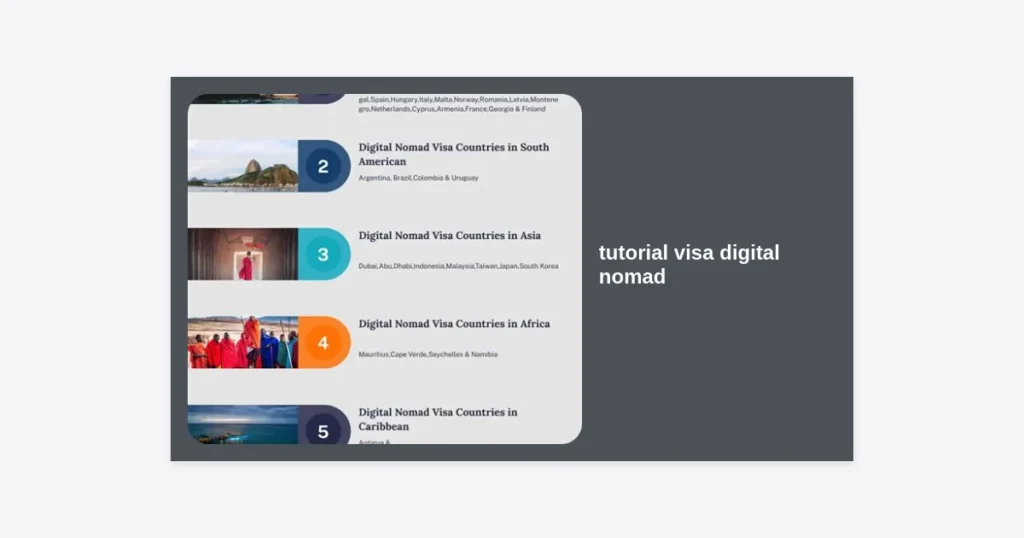Viewport: 1024px width, 538px height.
Task: Open the Caribbean seascape thumbnail
Action: coord(243,425)
